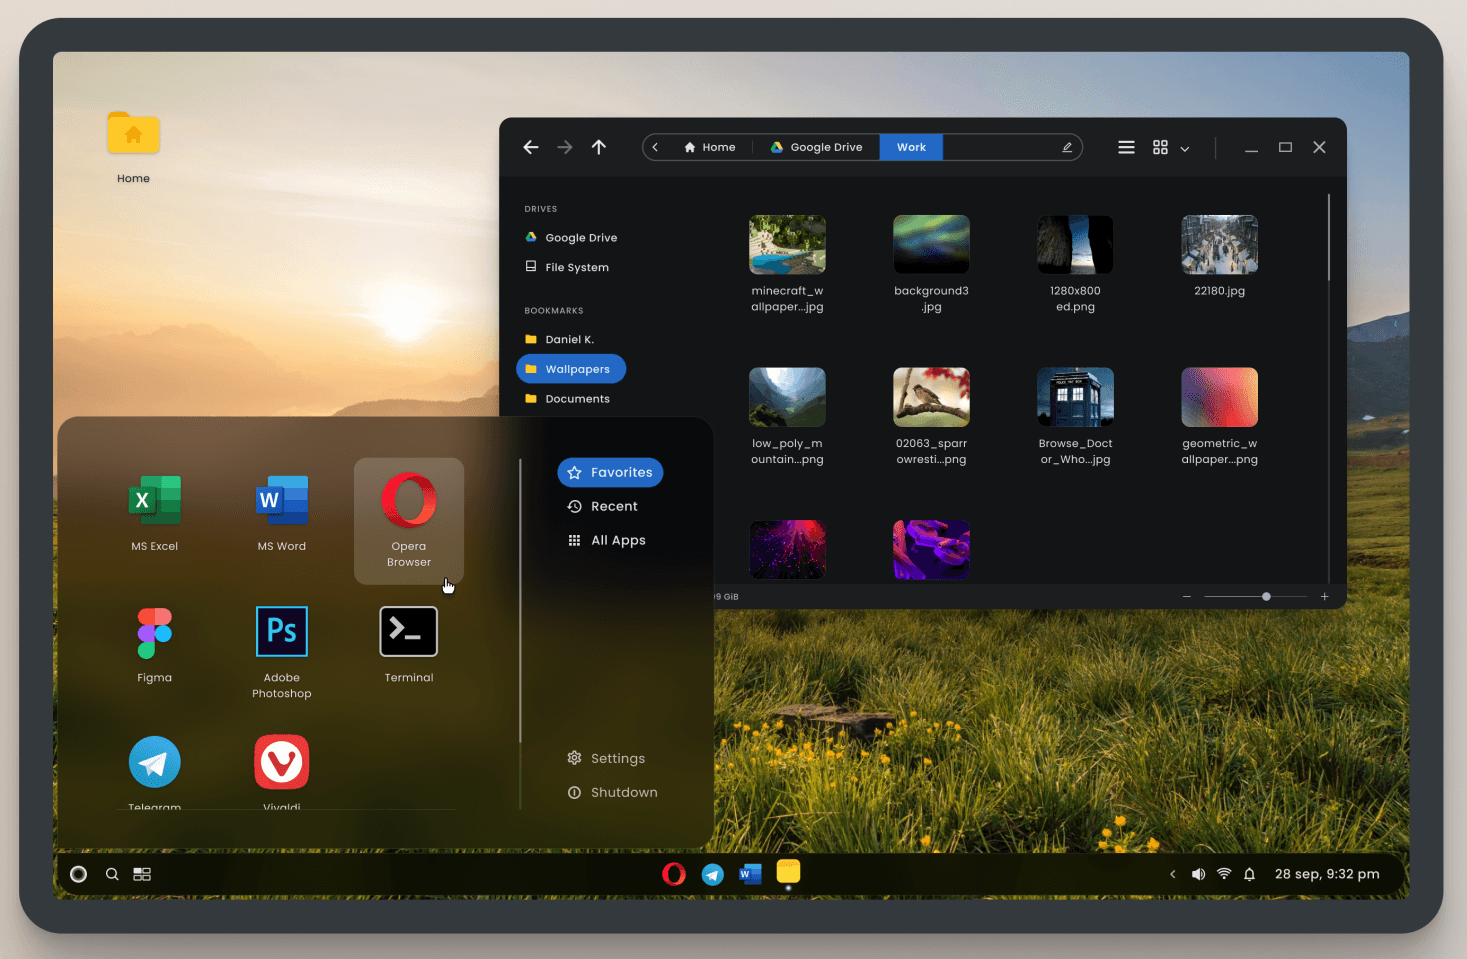Click the launcher app grid scrollbar
The image size is (1467, 959).
(x=520, y=601)
